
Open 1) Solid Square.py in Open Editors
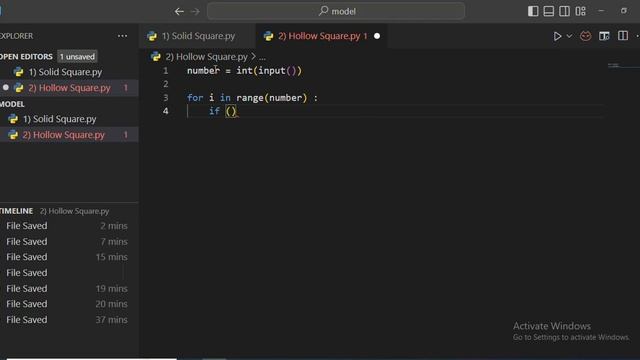65,72
